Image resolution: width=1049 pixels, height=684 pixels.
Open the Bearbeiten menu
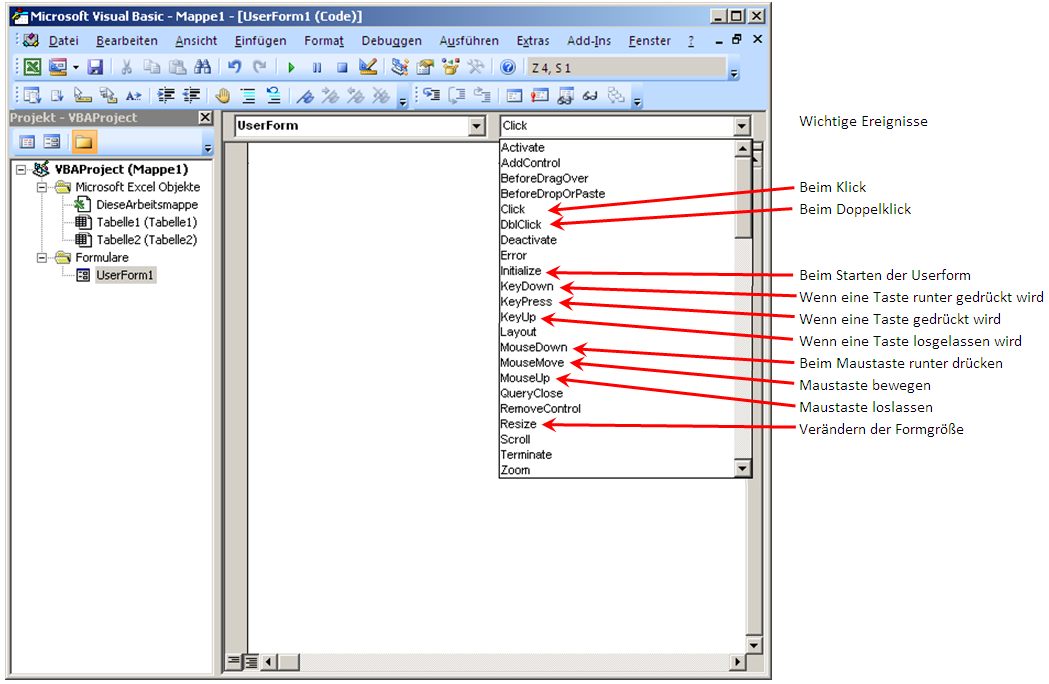(127, 41)
